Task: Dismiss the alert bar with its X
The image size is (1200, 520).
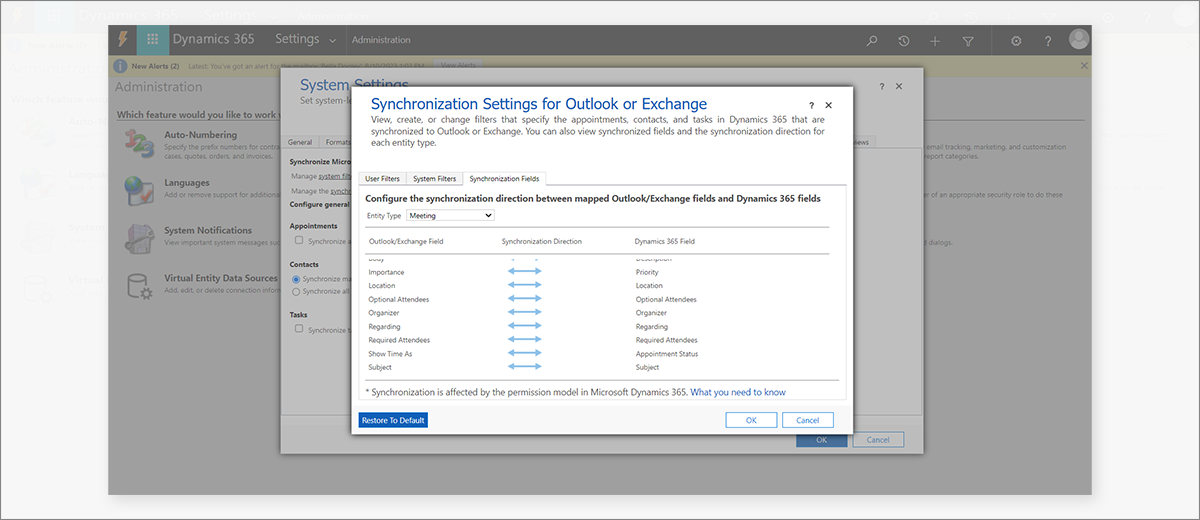Action: click(1084, 66)
